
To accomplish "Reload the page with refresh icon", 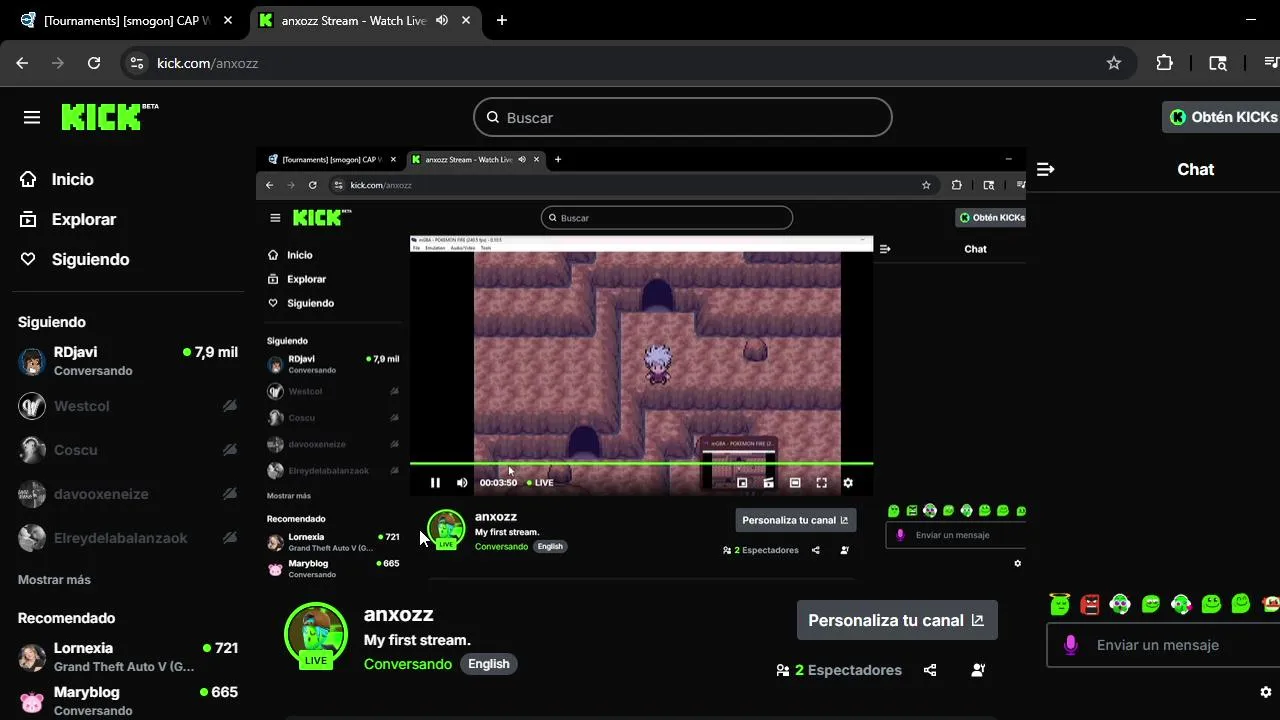I will 94,63.
